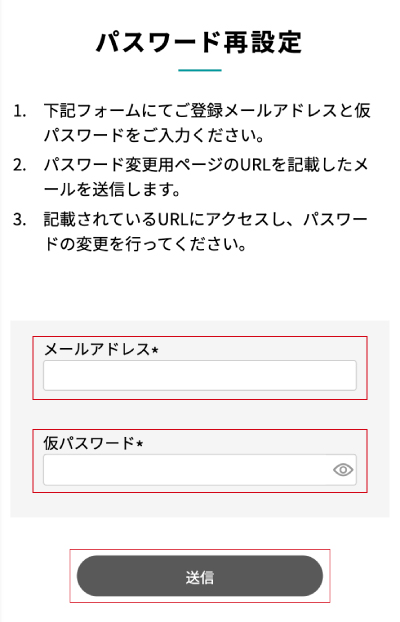The image size is (400, 622).
Task: Click the list number "1." marker
Action: tap(19, 111)
